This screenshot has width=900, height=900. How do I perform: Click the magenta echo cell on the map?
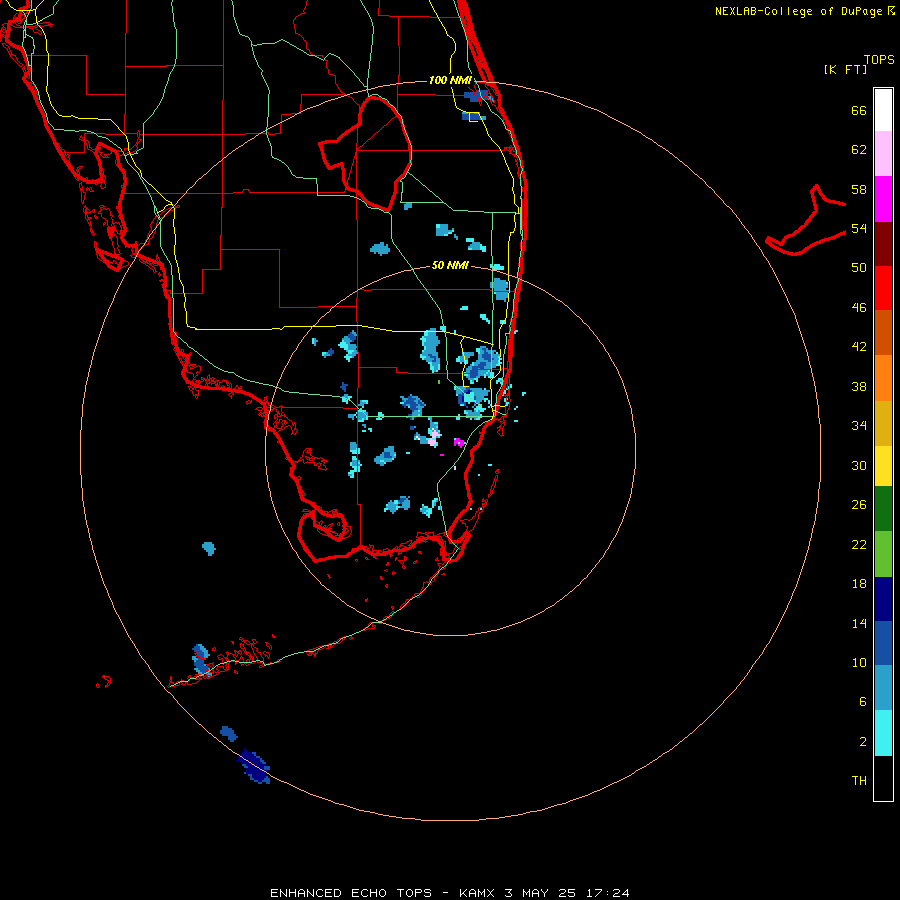coord(459,442)
